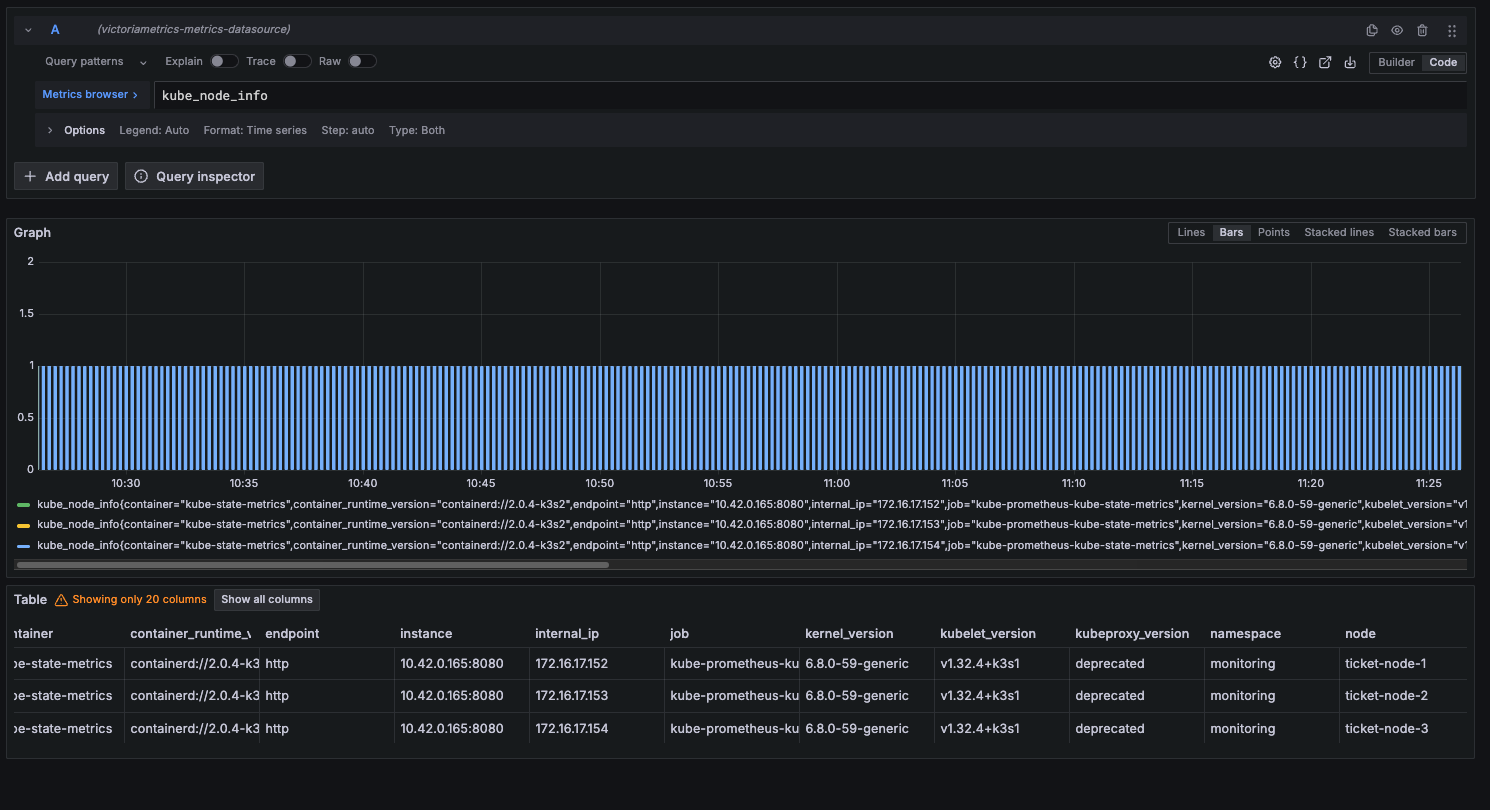Select the Bars graph style
Screen dimensions: 1490x810
(x=1231, y=232)
